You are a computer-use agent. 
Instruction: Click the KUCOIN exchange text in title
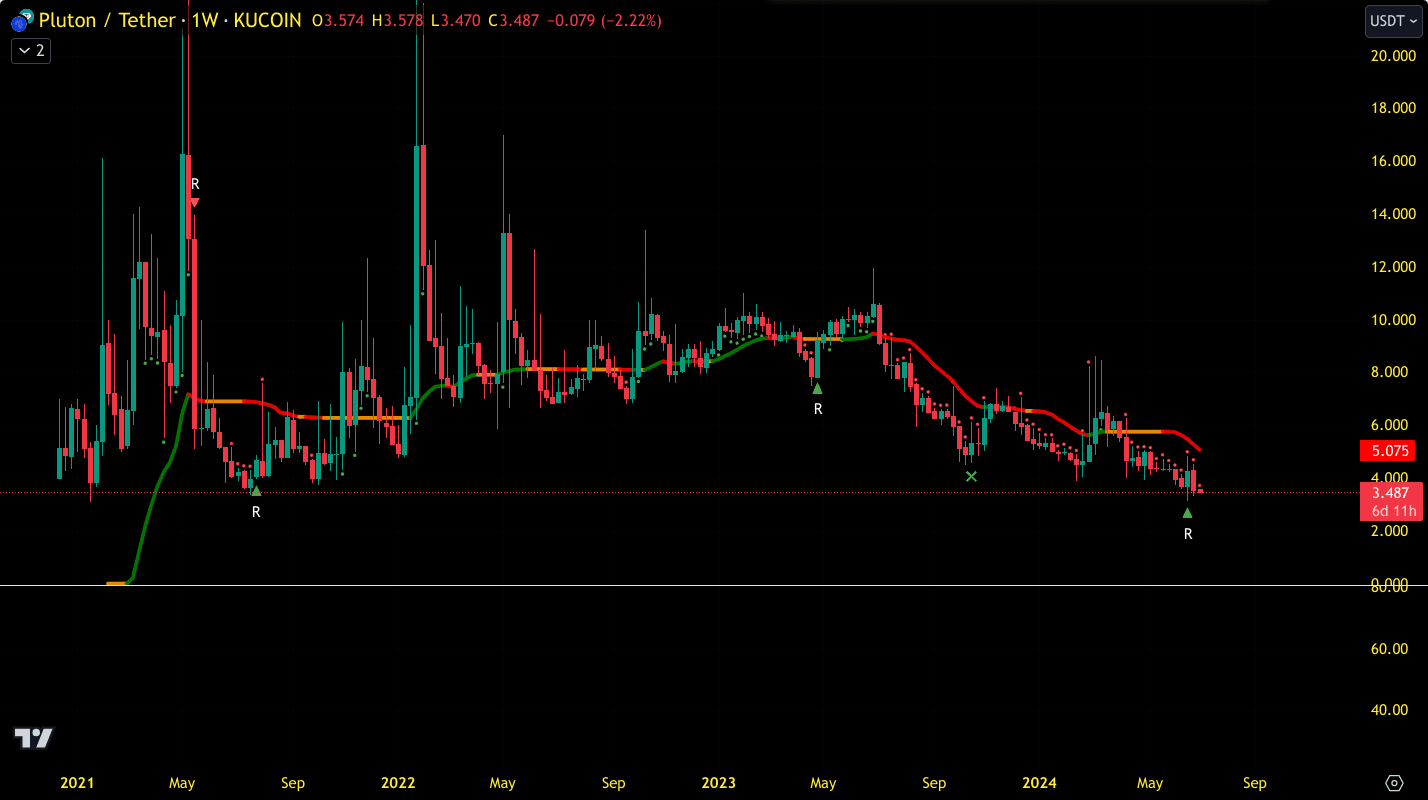pyautogui.click(x=267, y=20)
